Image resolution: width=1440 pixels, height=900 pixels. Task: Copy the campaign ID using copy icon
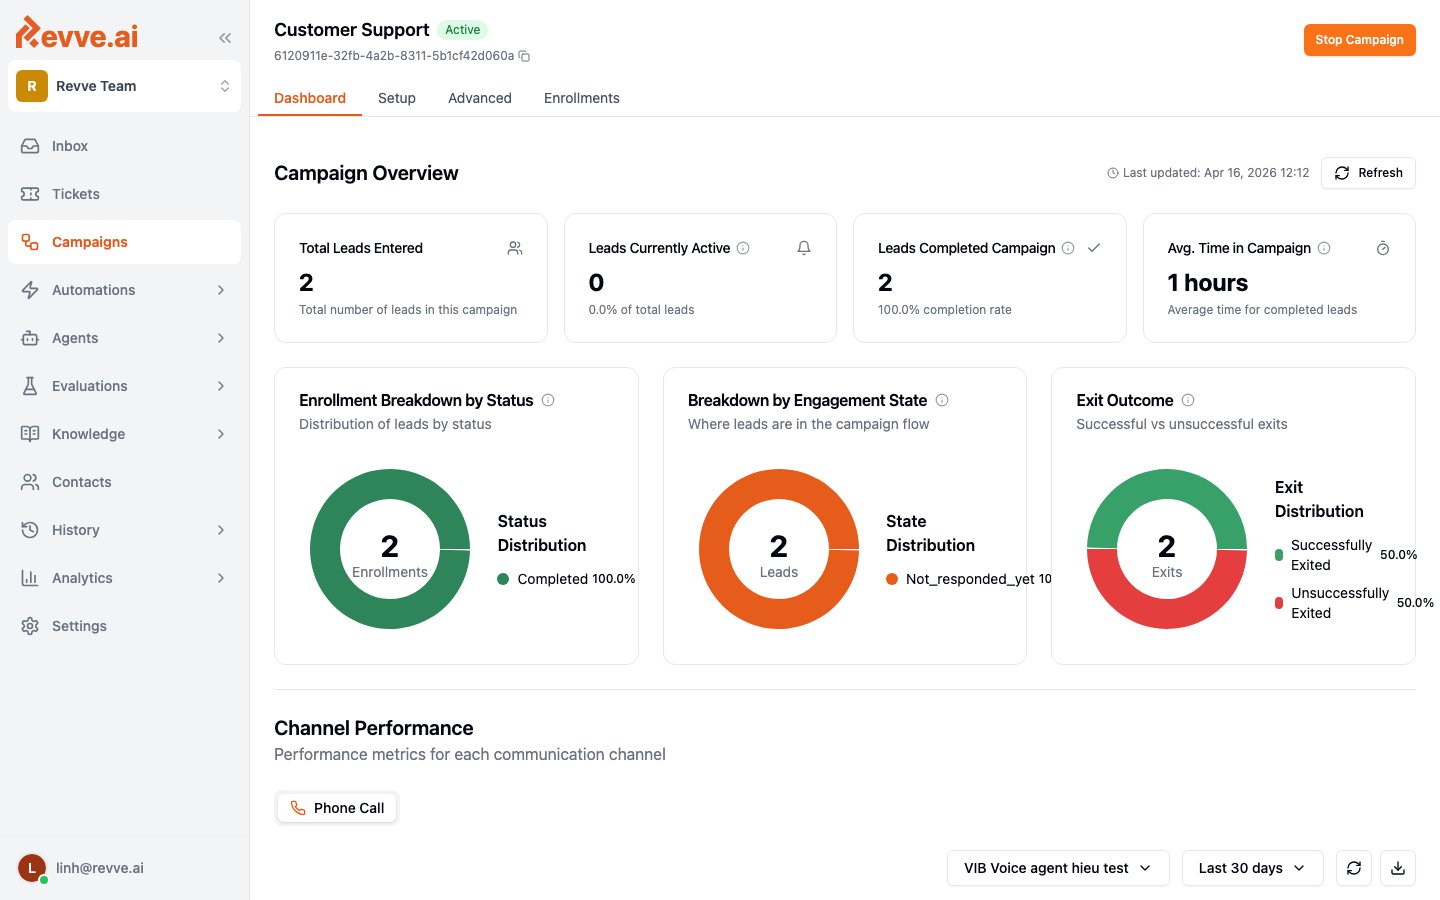tap(524, 56)
